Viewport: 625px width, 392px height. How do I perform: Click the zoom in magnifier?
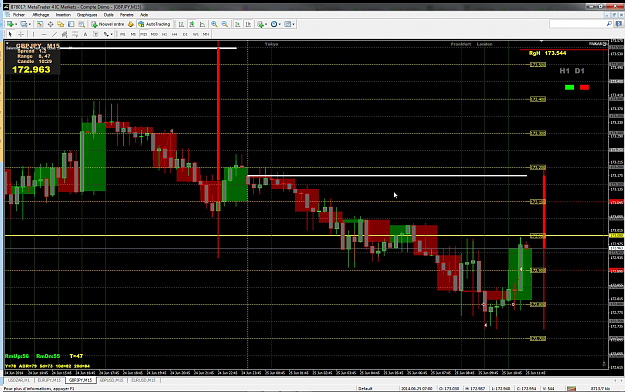click(x=214, y=24)
